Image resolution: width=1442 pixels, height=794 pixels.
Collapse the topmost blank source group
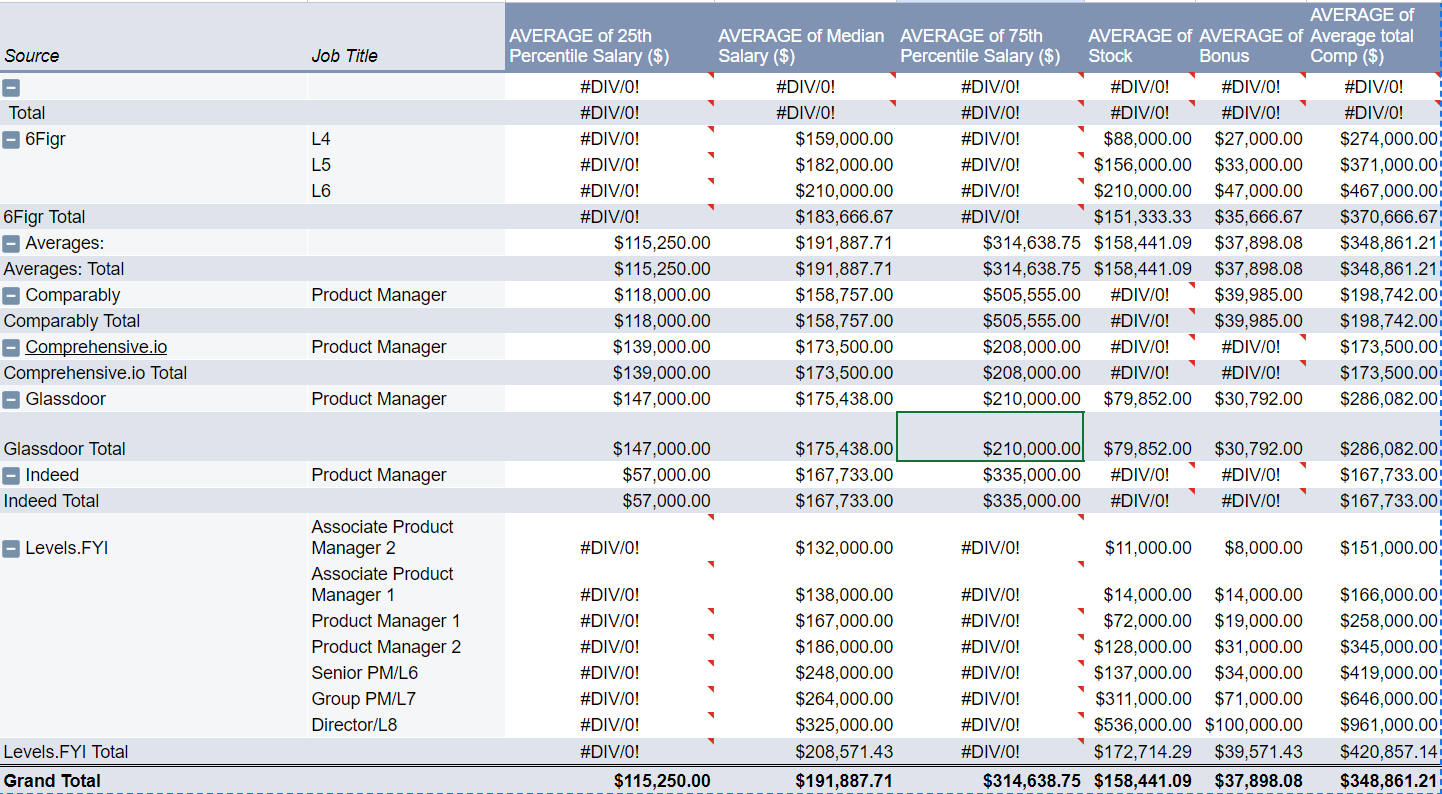pyautogui.click(x=11, y=87)
